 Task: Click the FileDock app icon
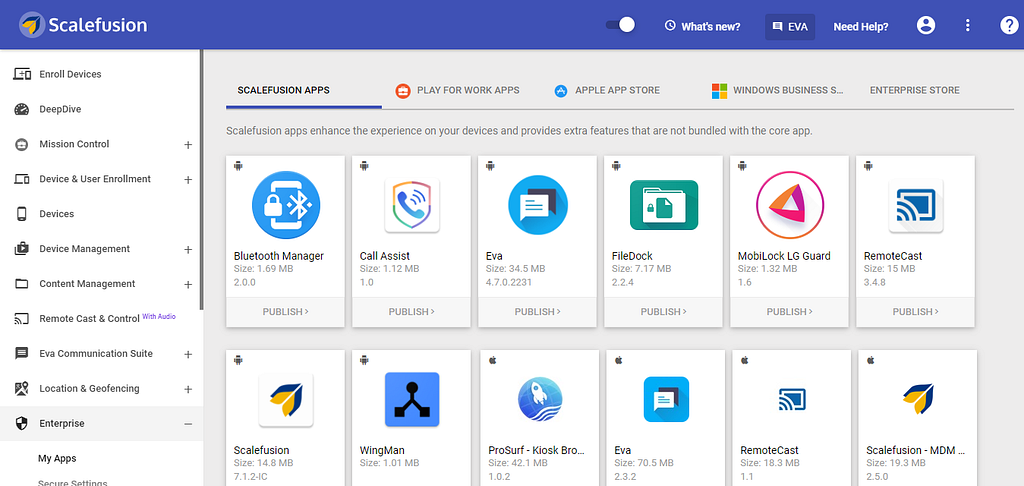(664, 205)
